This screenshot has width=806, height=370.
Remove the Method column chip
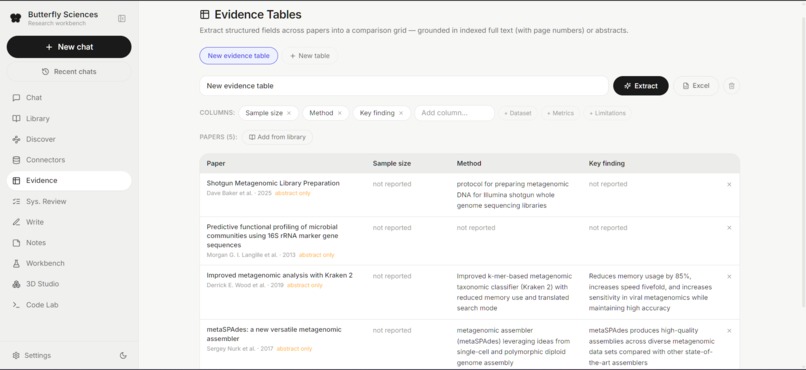click(339, 113)
